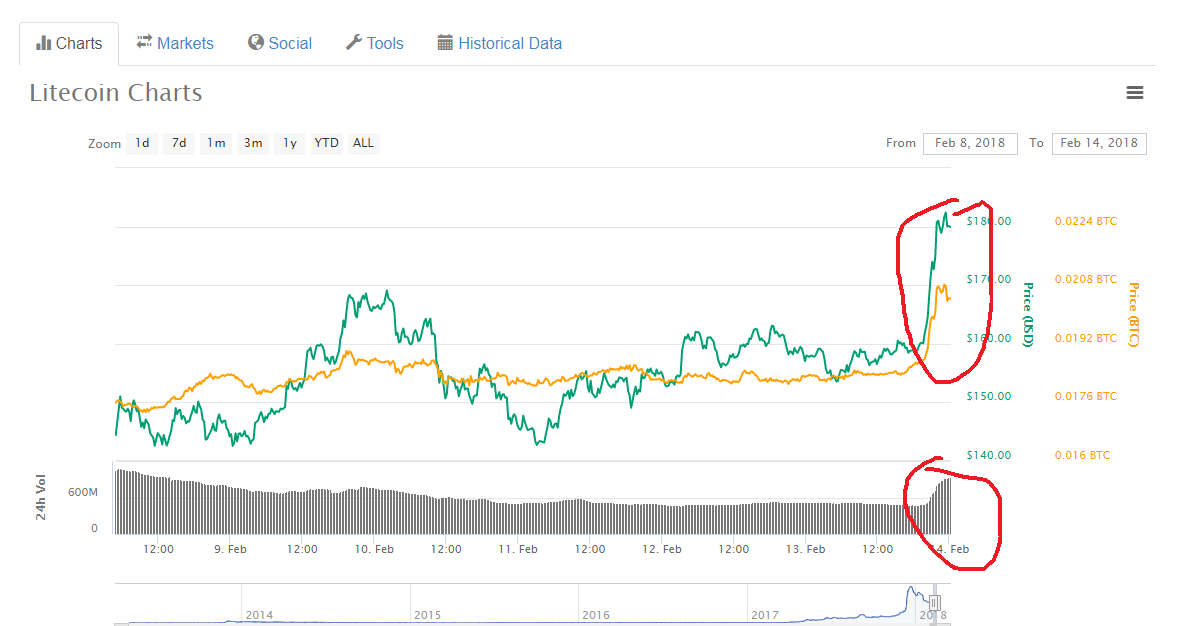Choose the 1m zoom button

[216, 143]
